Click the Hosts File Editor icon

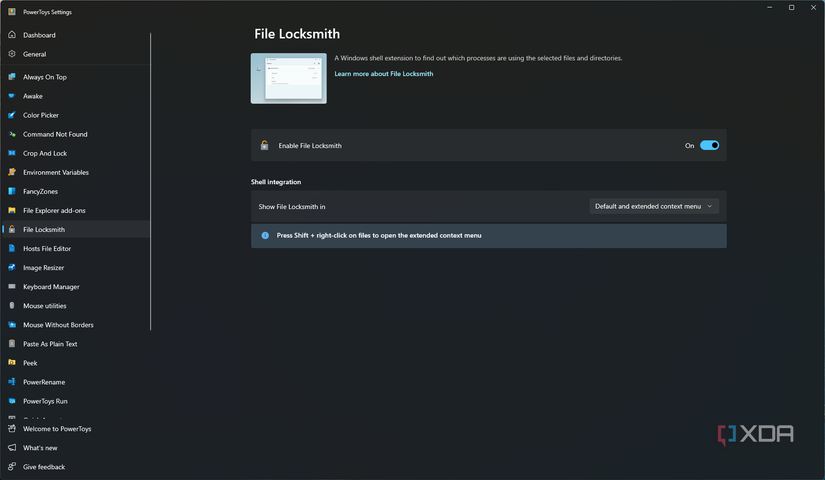tap(12, 248)
